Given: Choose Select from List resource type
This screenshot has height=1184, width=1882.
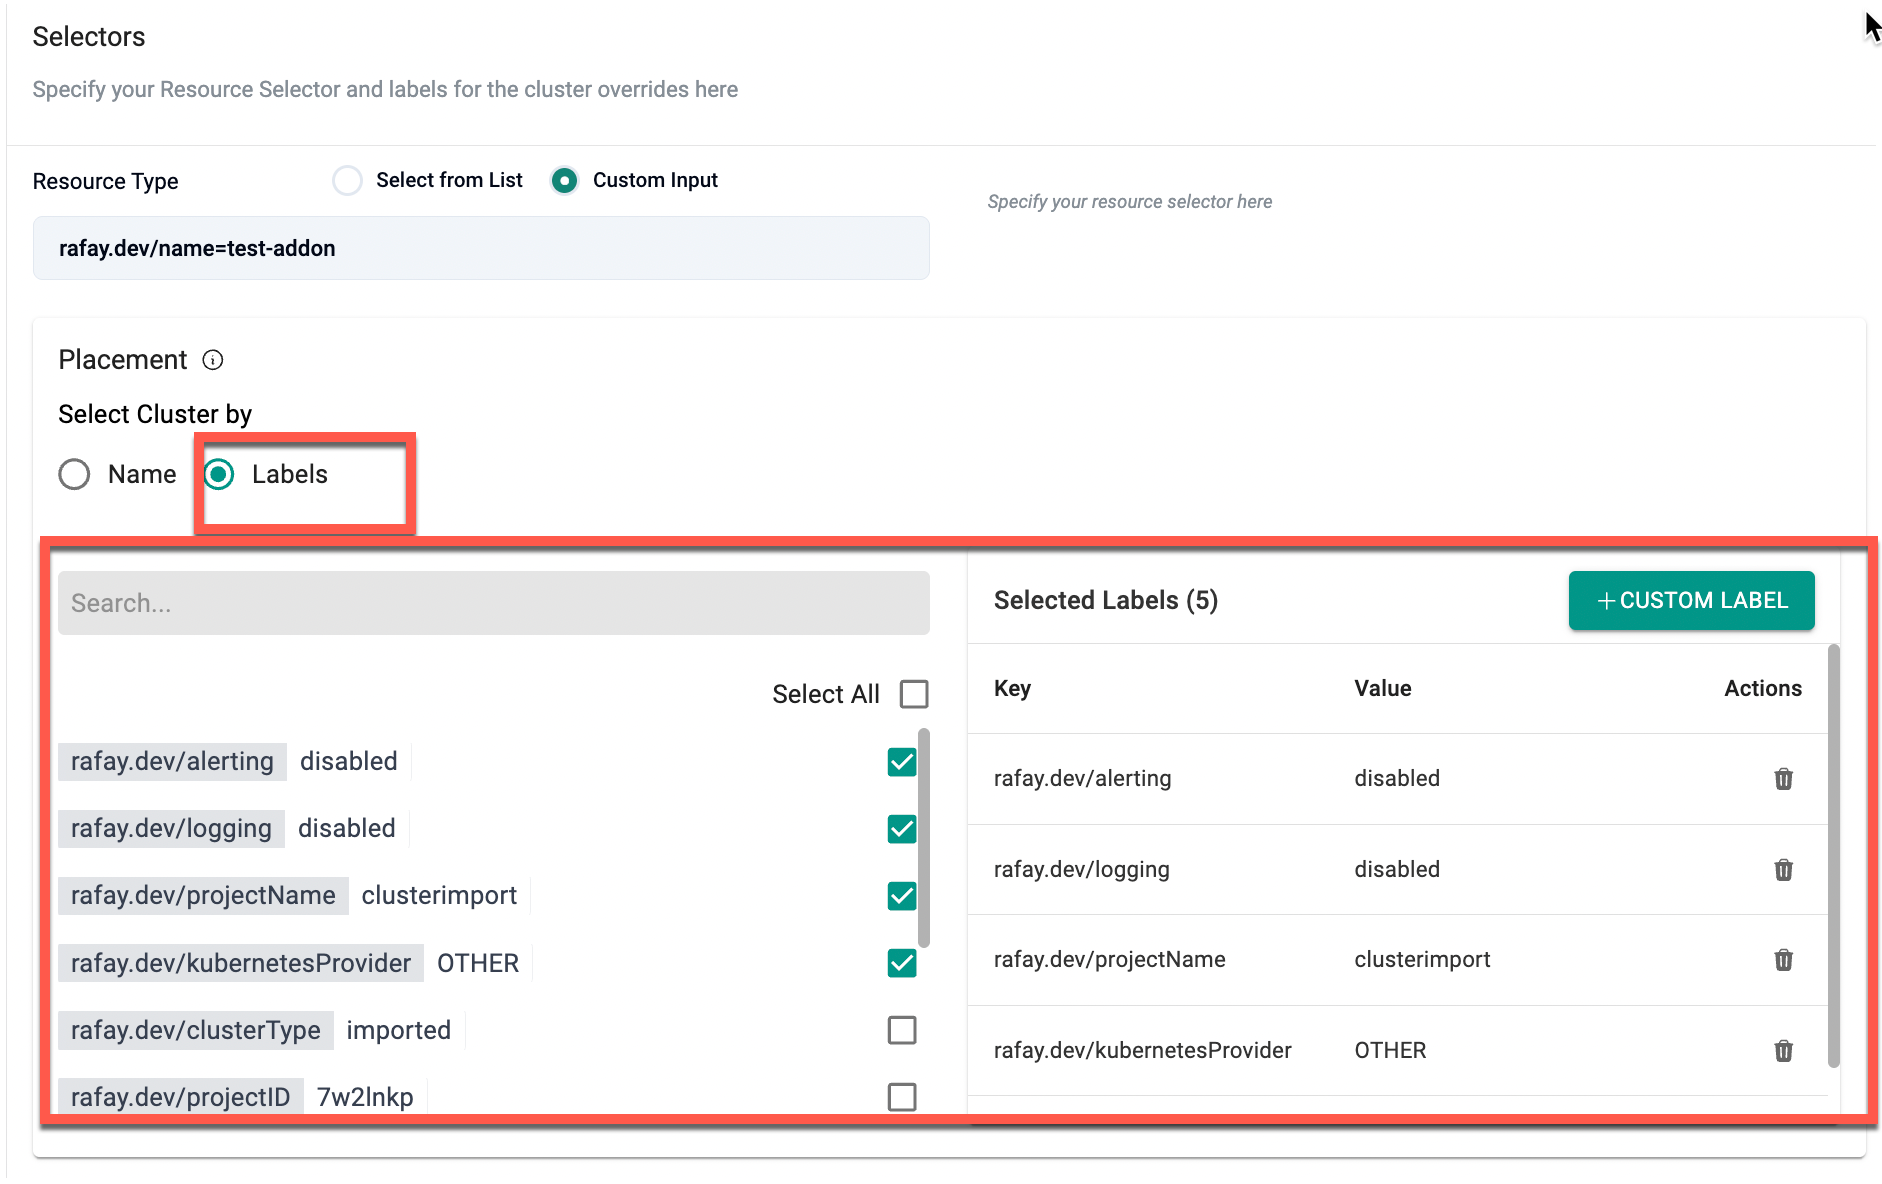Looking at the screenshot, I should (x=347, y=181).
